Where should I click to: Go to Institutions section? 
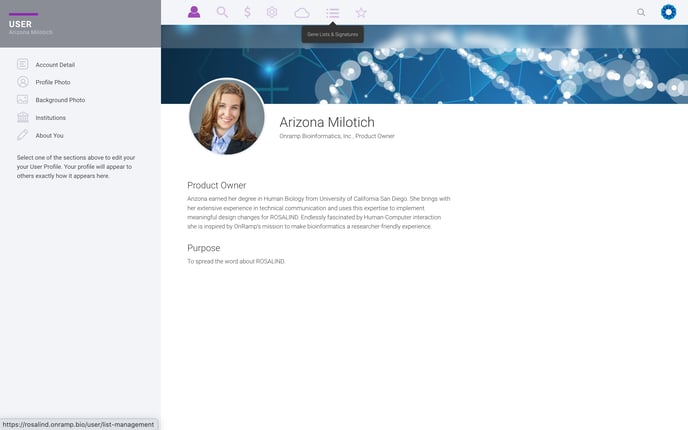pos(50,118)
